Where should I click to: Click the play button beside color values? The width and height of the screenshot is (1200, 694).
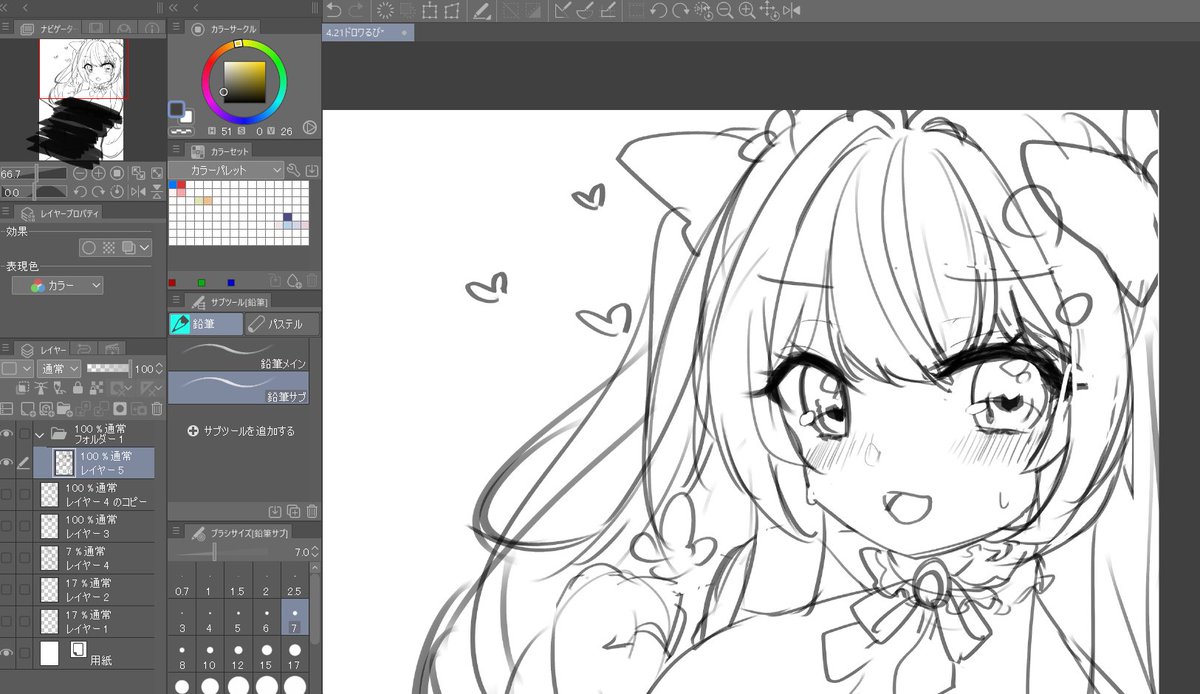(x=310, y=127)
